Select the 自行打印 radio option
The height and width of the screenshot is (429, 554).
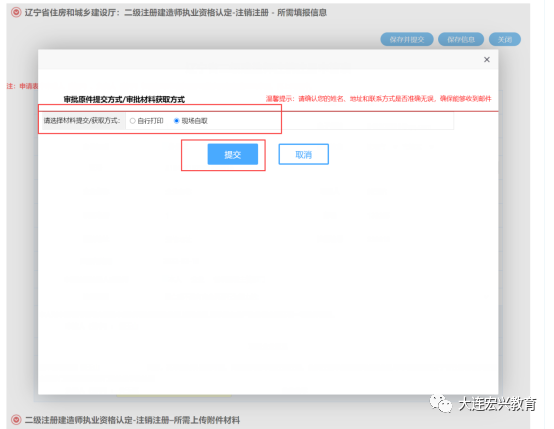[132, 121]
